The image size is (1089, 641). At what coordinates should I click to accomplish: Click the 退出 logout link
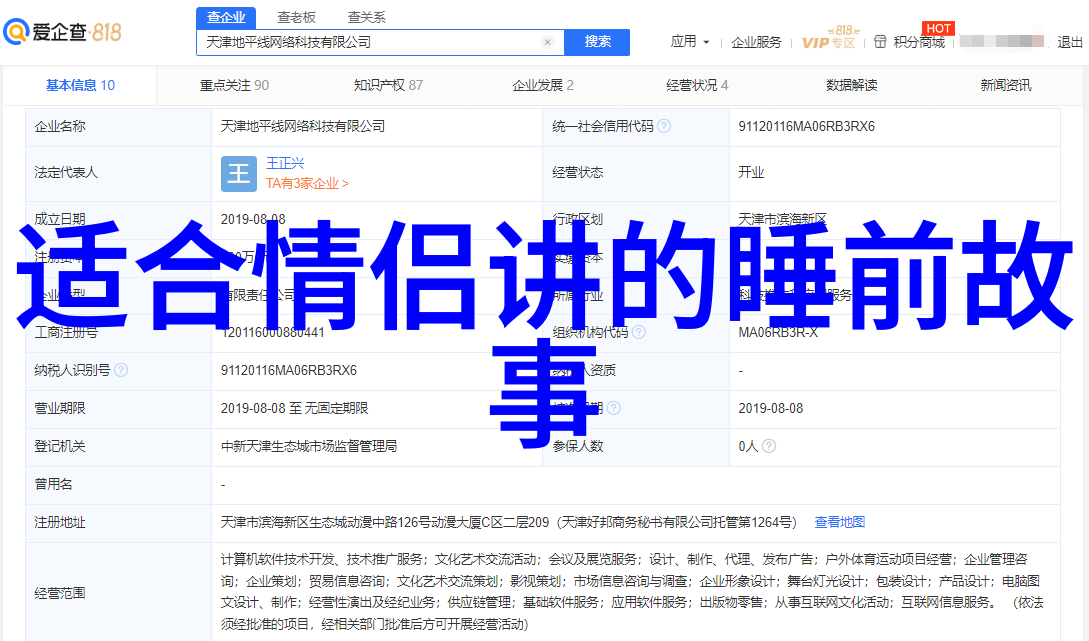tap(1070, 42)
